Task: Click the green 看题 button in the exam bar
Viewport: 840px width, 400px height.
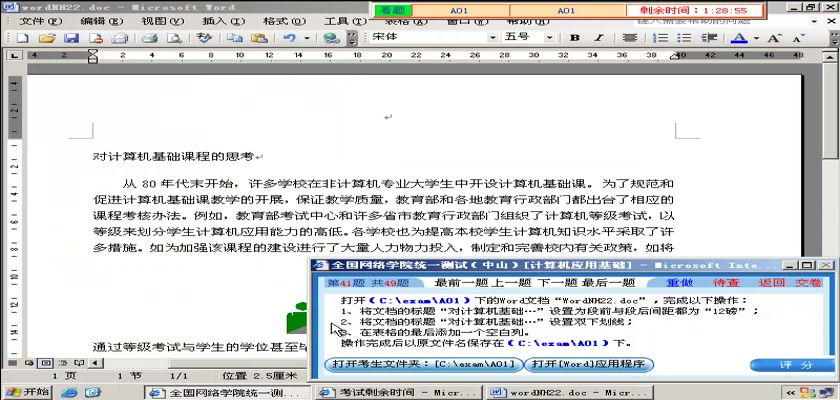Action: coord(393,10)
